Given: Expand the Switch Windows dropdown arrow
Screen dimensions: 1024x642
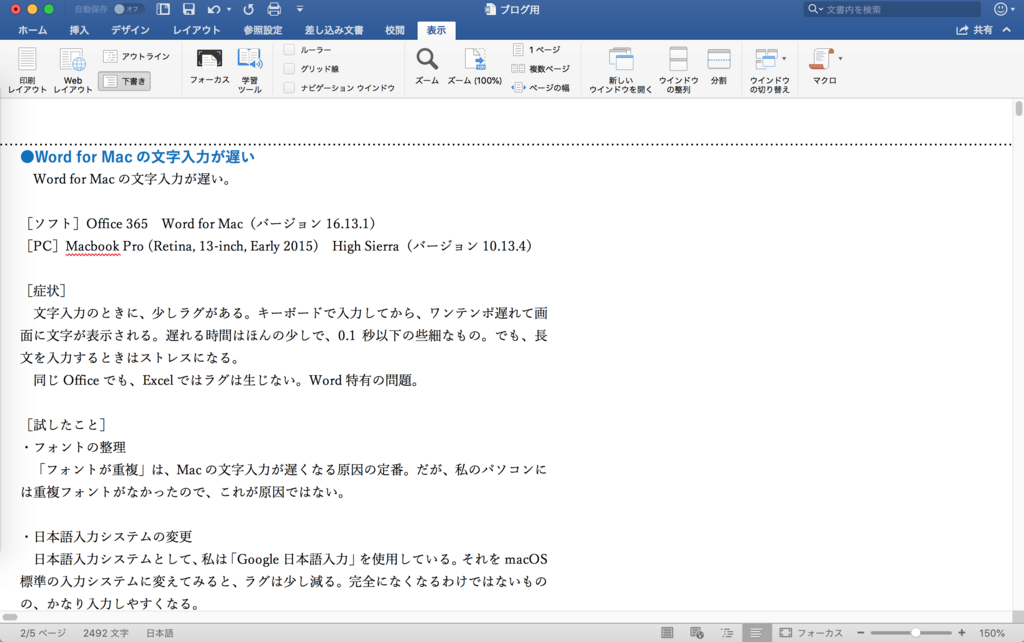Looking at the screenshot, I should 784,59.
